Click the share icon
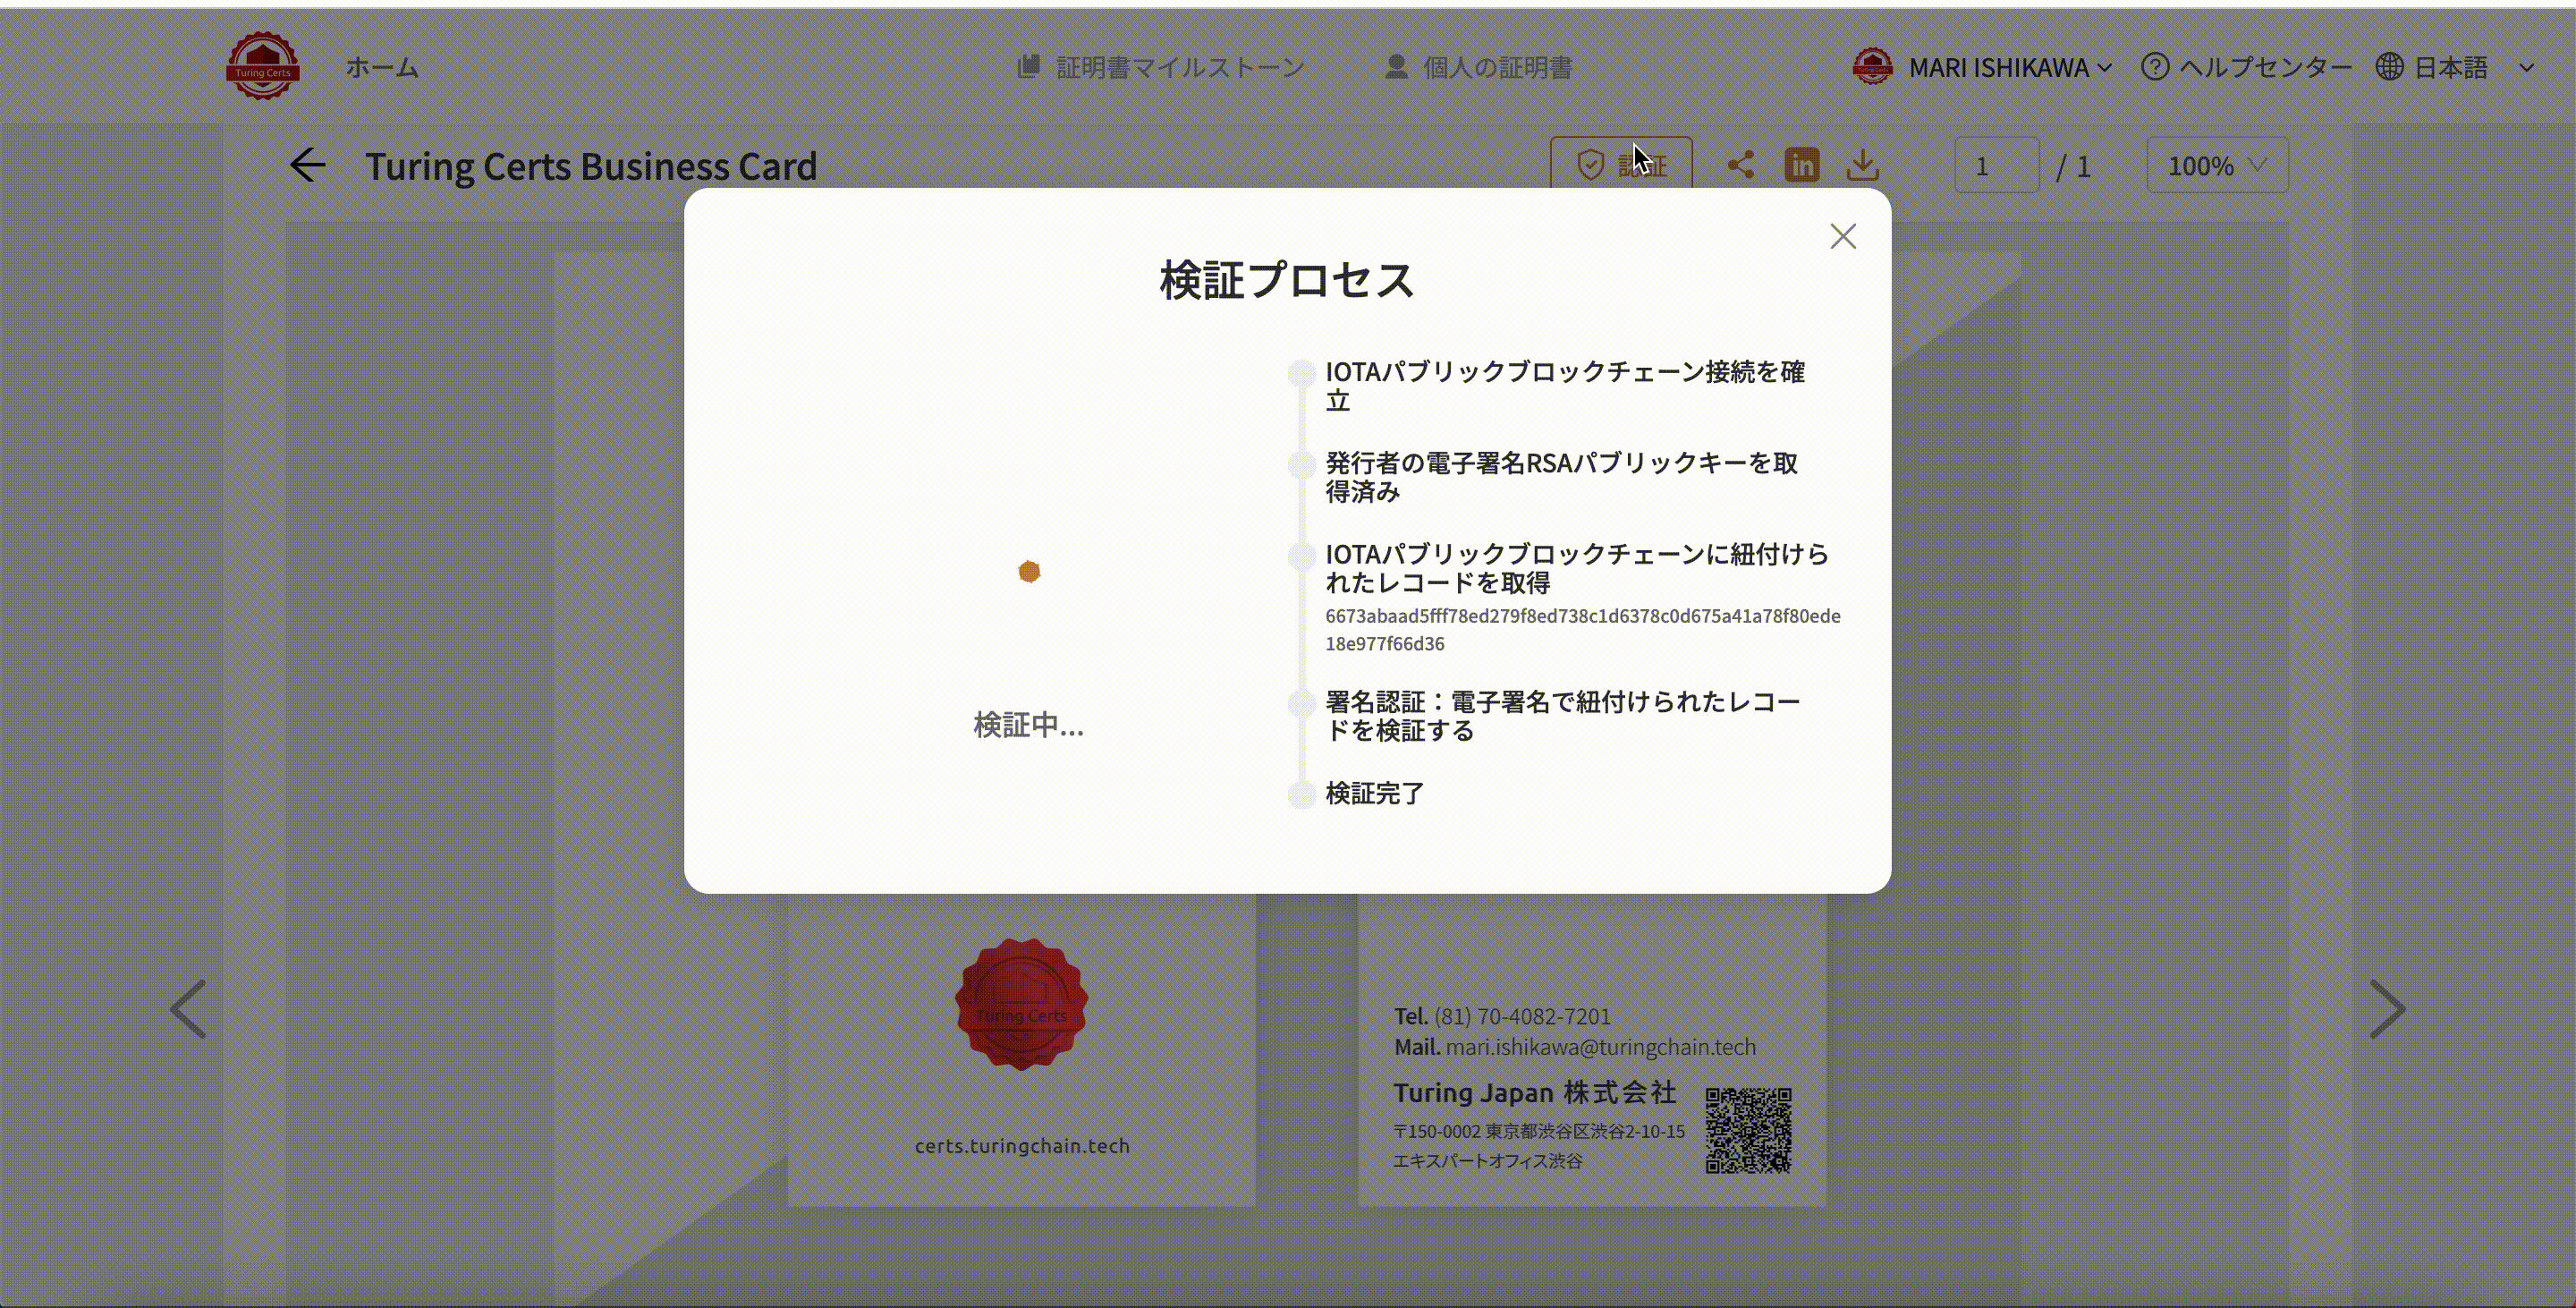This screenshot has width=2576, height=1308. [1740, 165]
